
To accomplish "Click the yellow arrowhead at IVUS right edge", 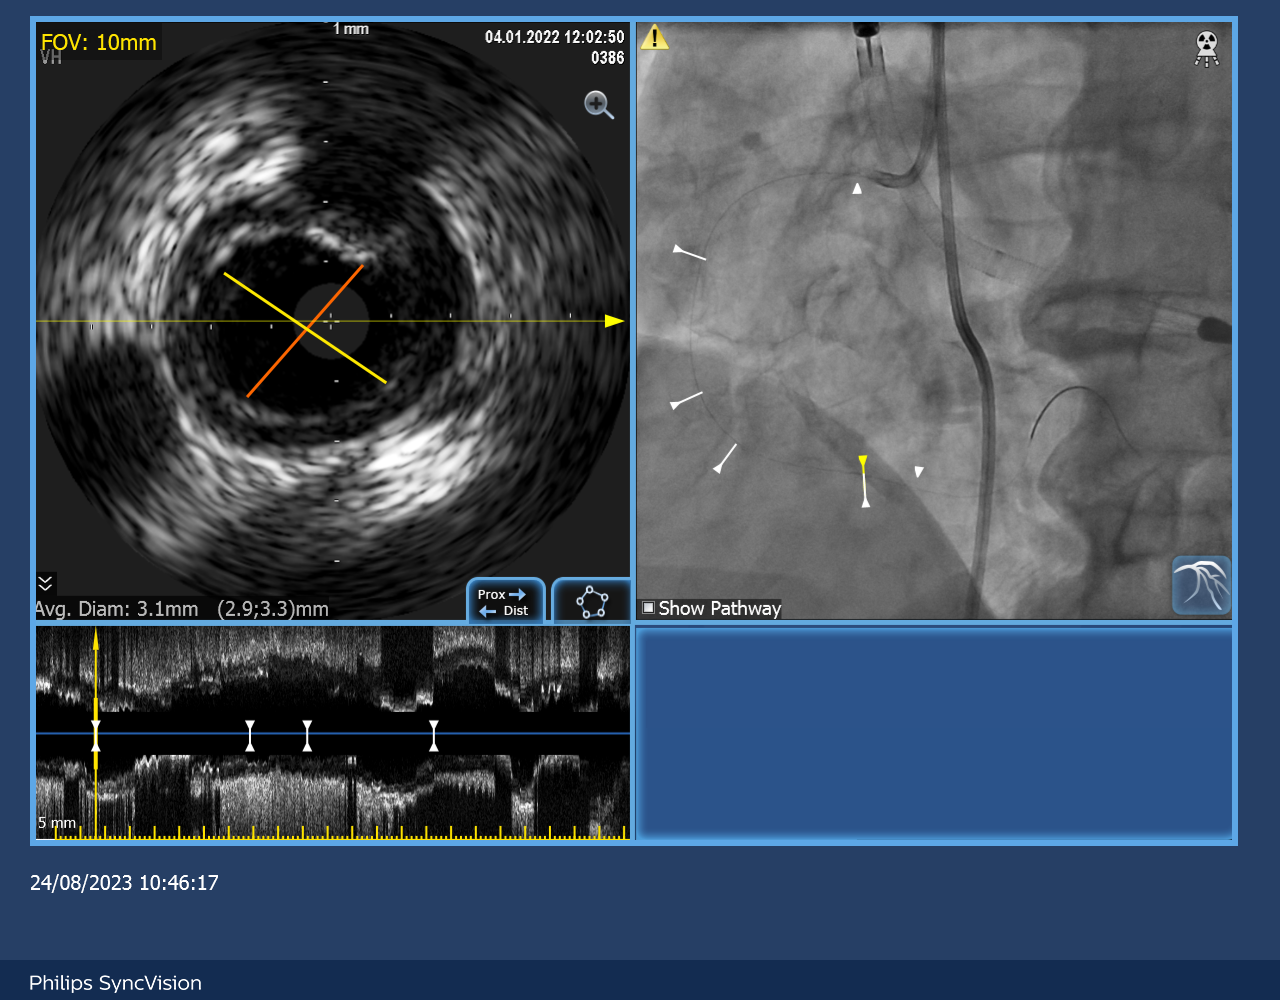I will click(614, 321).
